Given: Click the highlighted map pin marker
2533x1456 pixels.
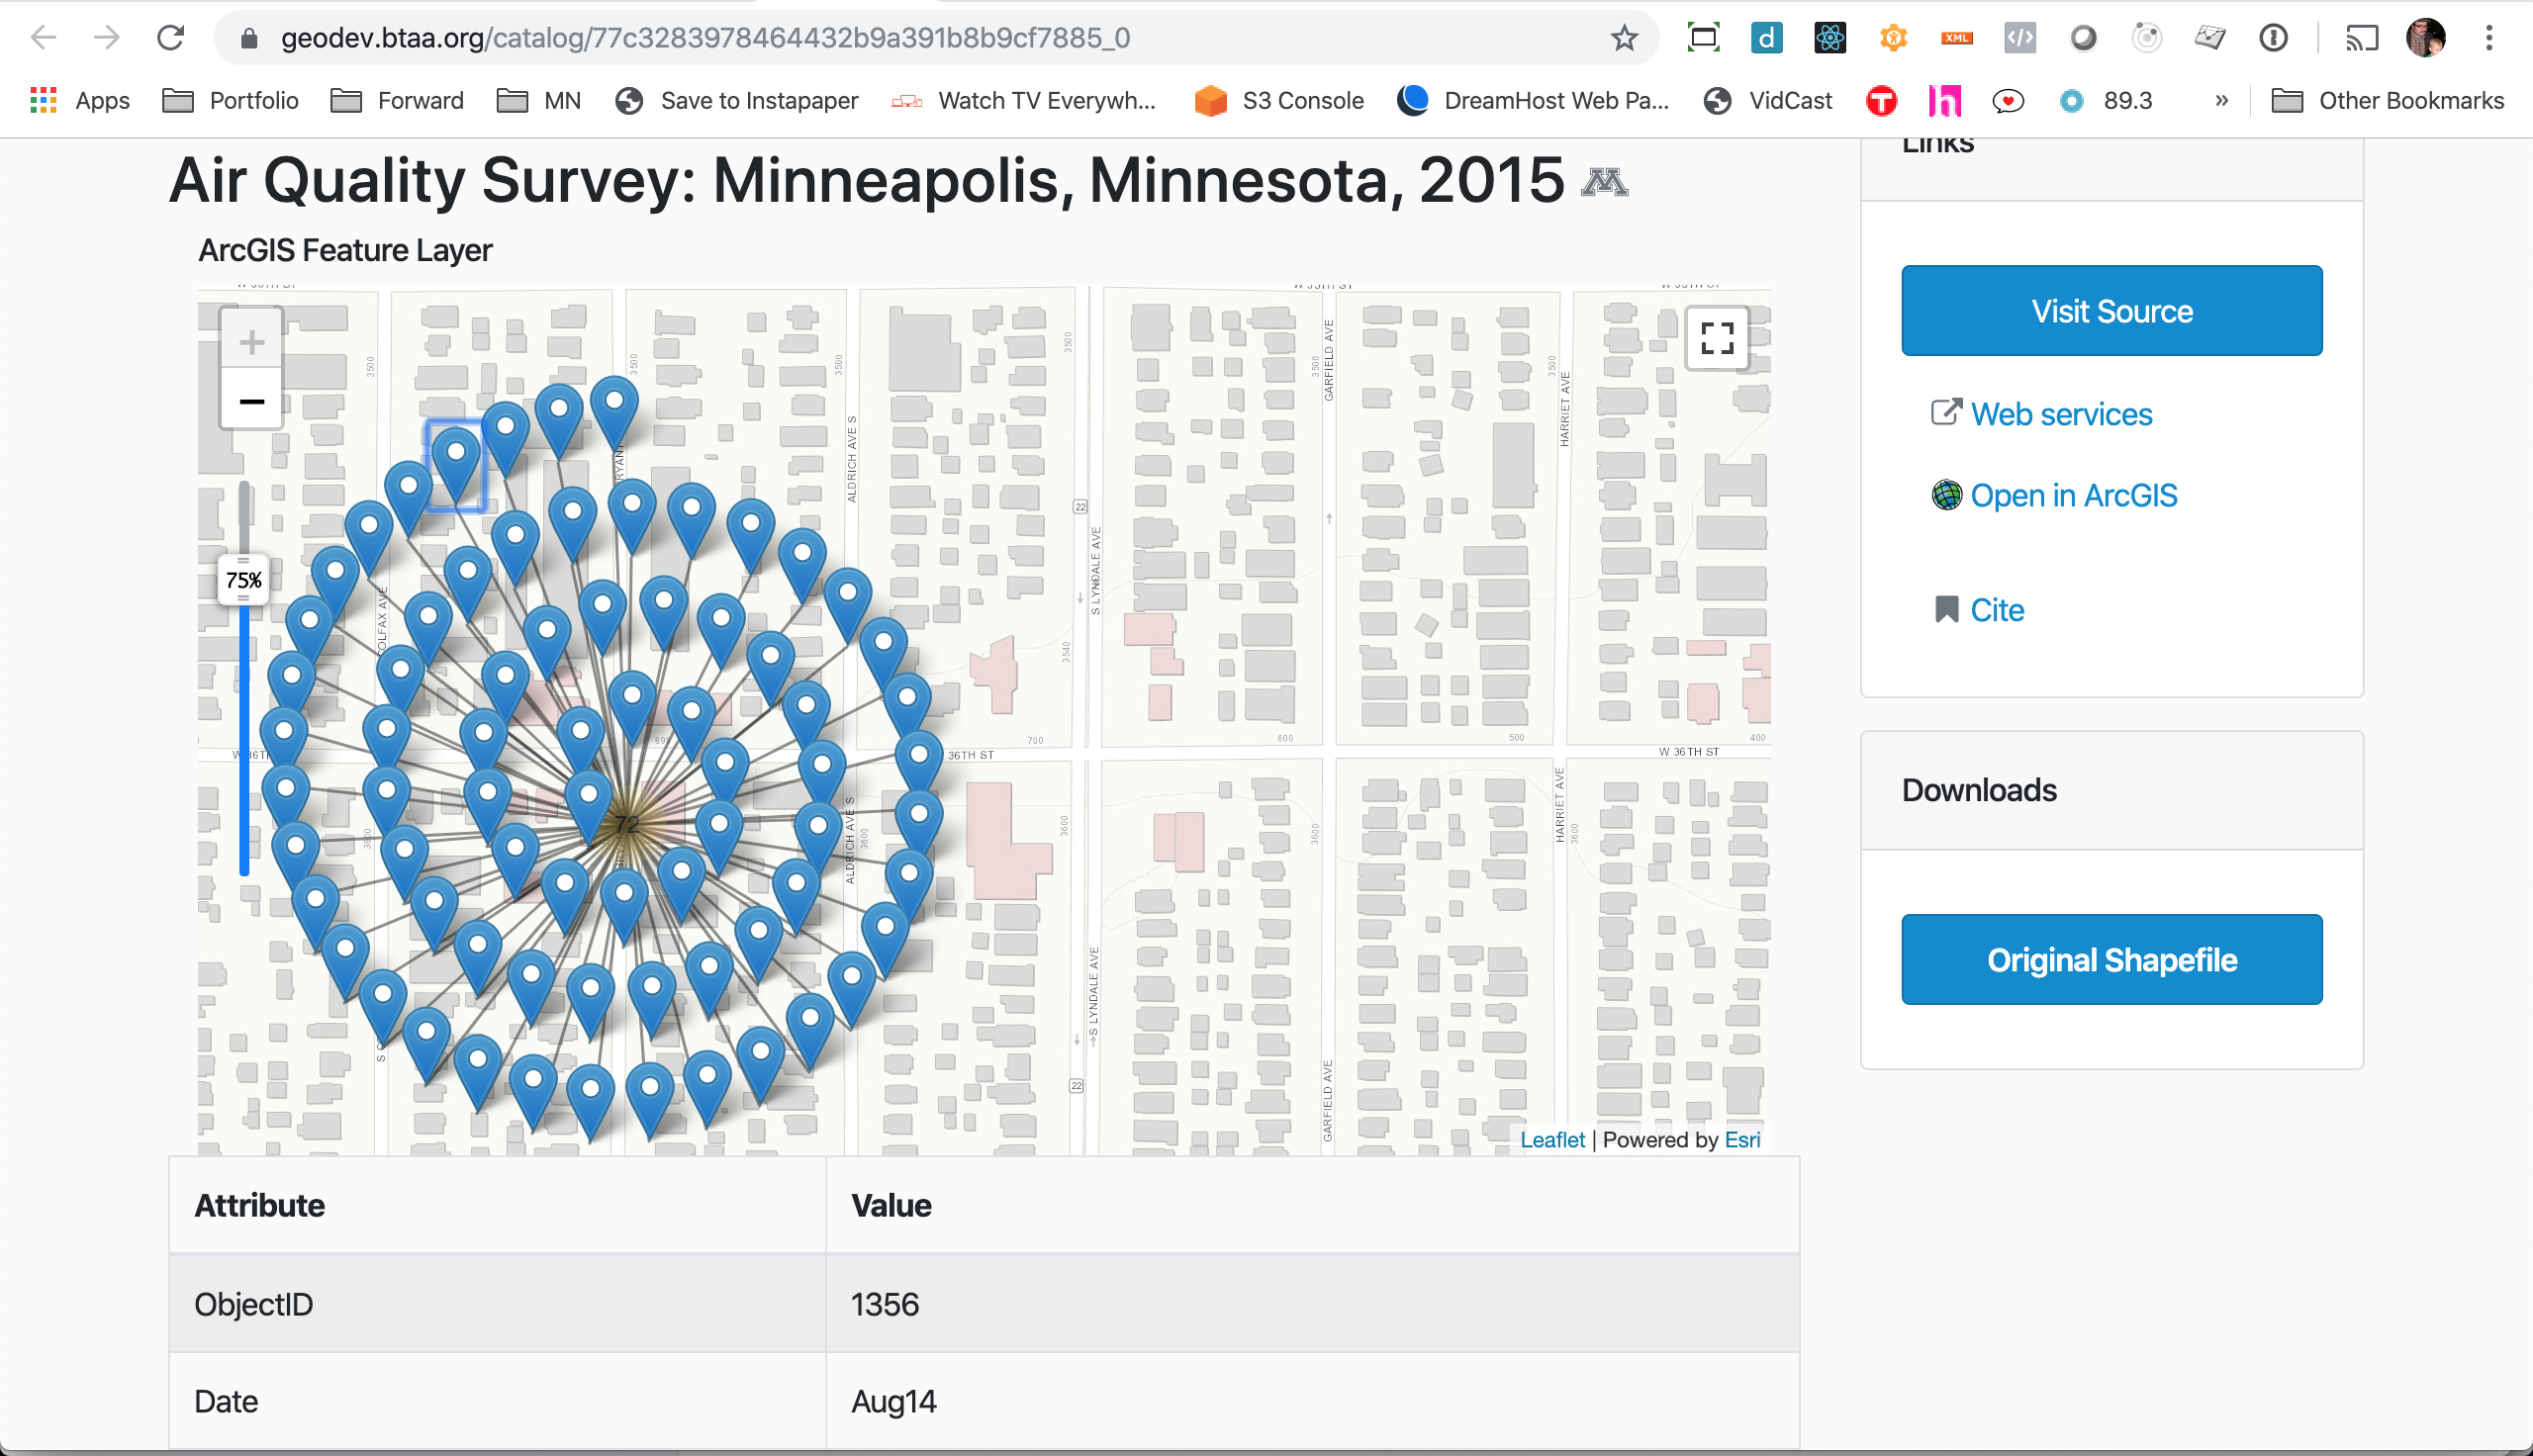Looking at the screenshot, I should (456, 459).
